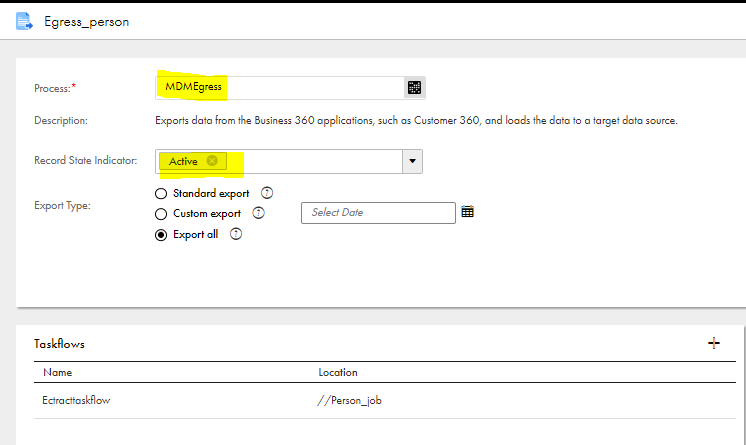The image size is (746, 445).
Task: Click the //Person_job location cell
Action: coord(350,401)
